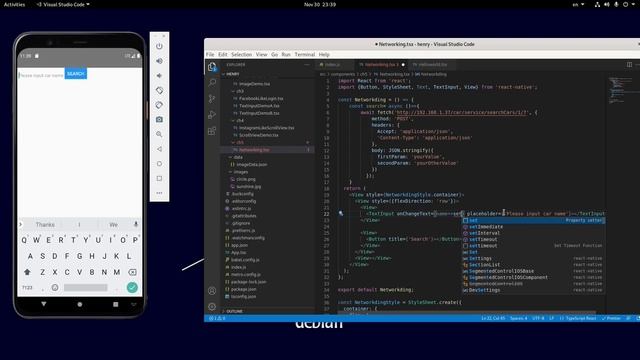
Task: Click Activities in the top bar
Action: click(14, 4)
